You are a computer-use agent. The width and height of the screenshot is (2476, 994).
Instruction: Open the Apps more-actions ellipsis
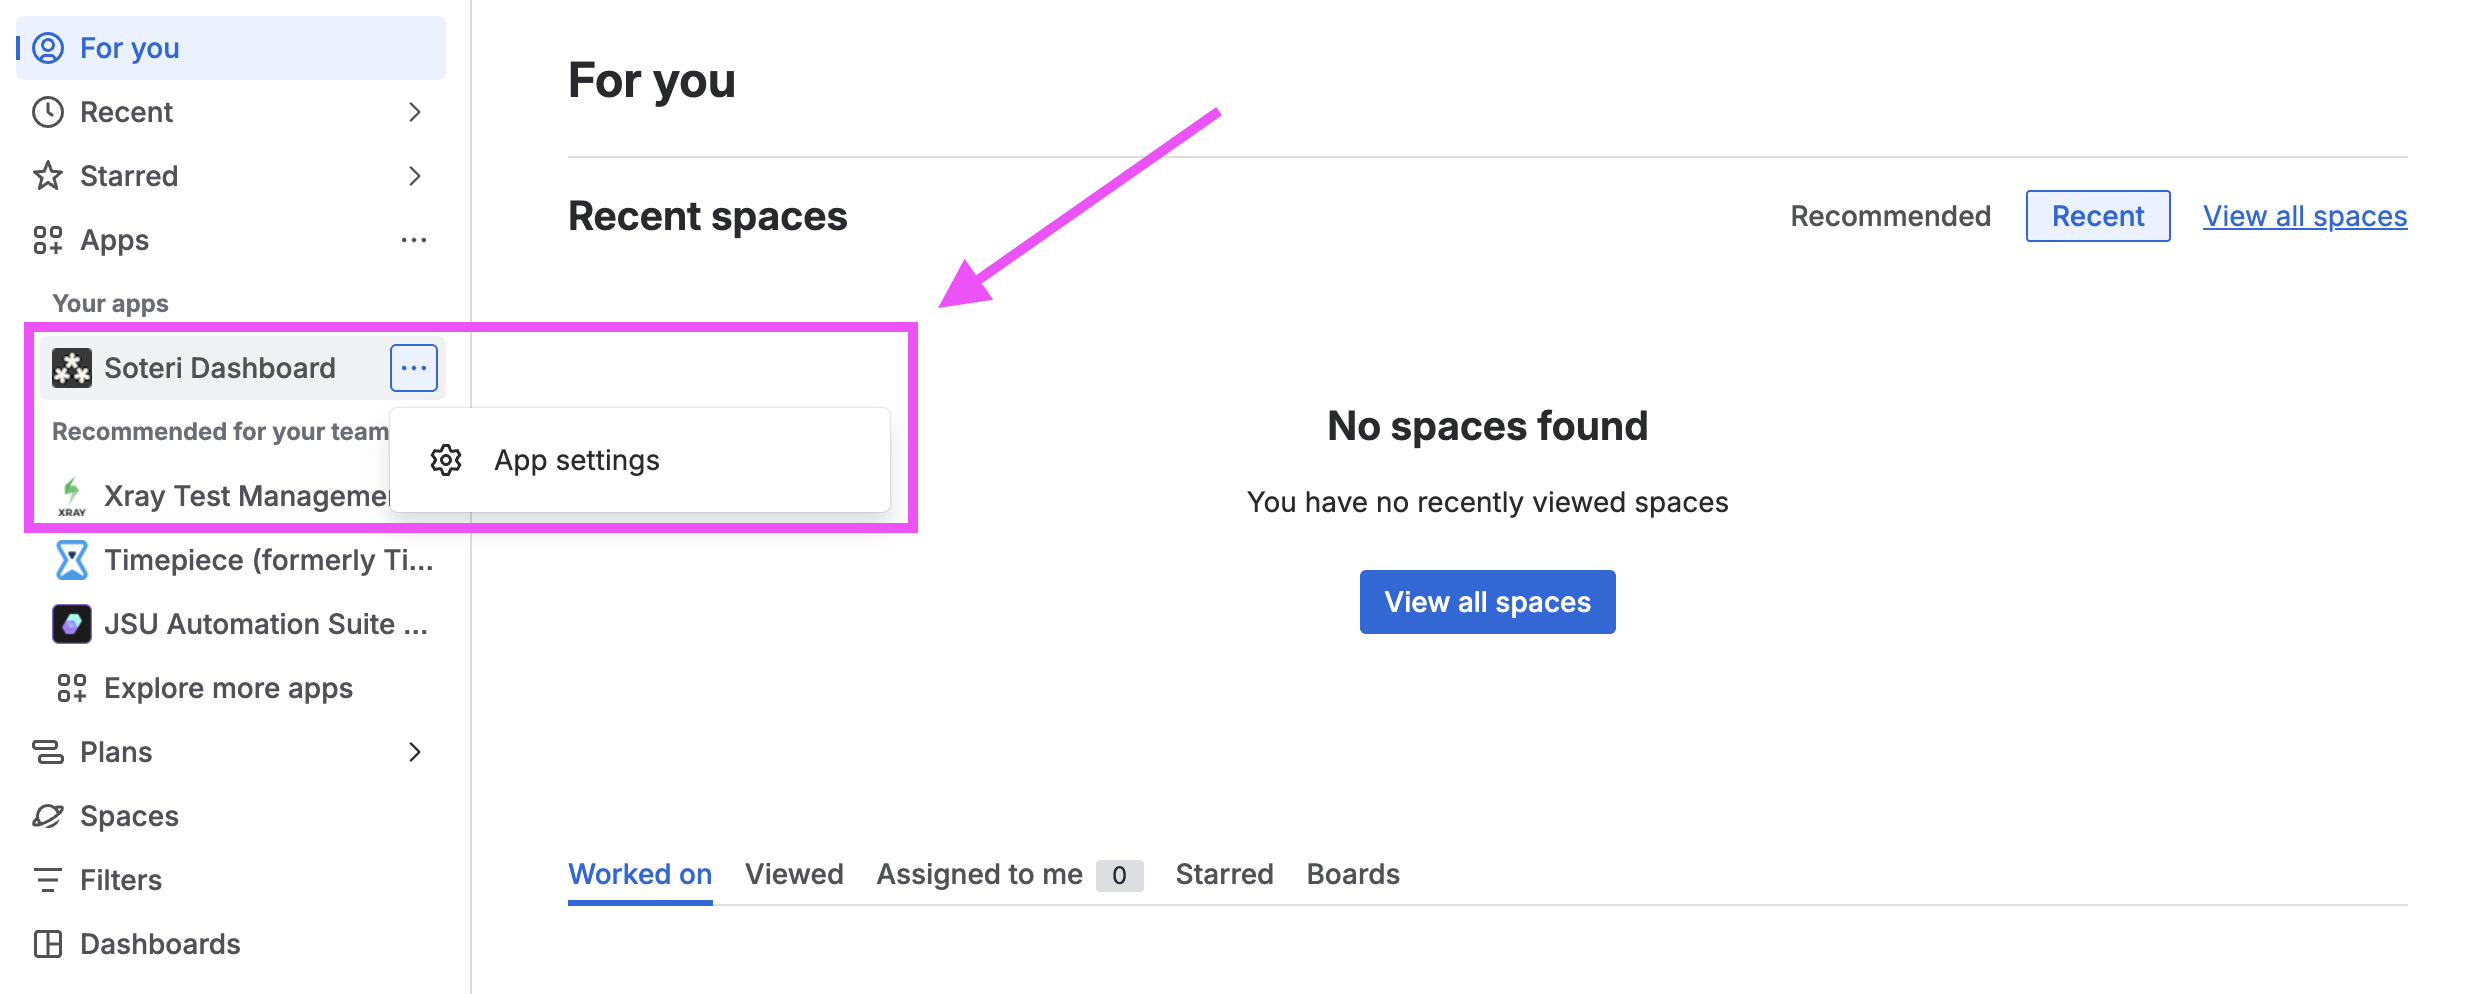(x=414, y=240)
